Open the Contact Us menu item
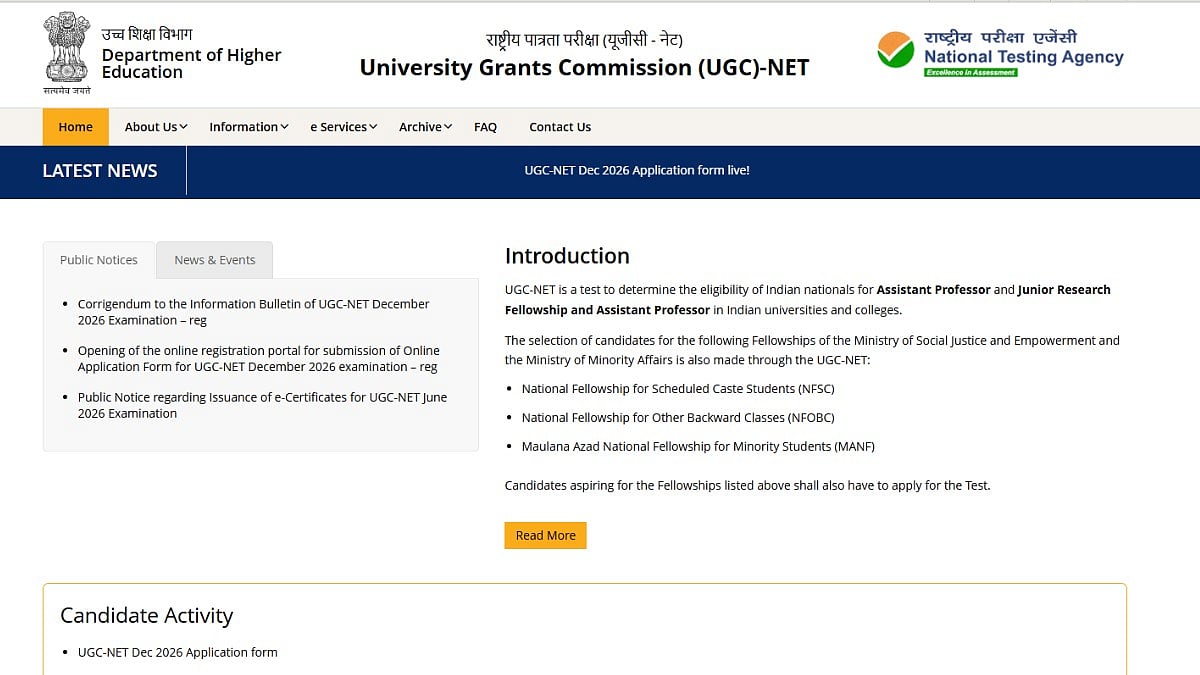Viewport: 1200px width, 675px height. tap(560, 127)
